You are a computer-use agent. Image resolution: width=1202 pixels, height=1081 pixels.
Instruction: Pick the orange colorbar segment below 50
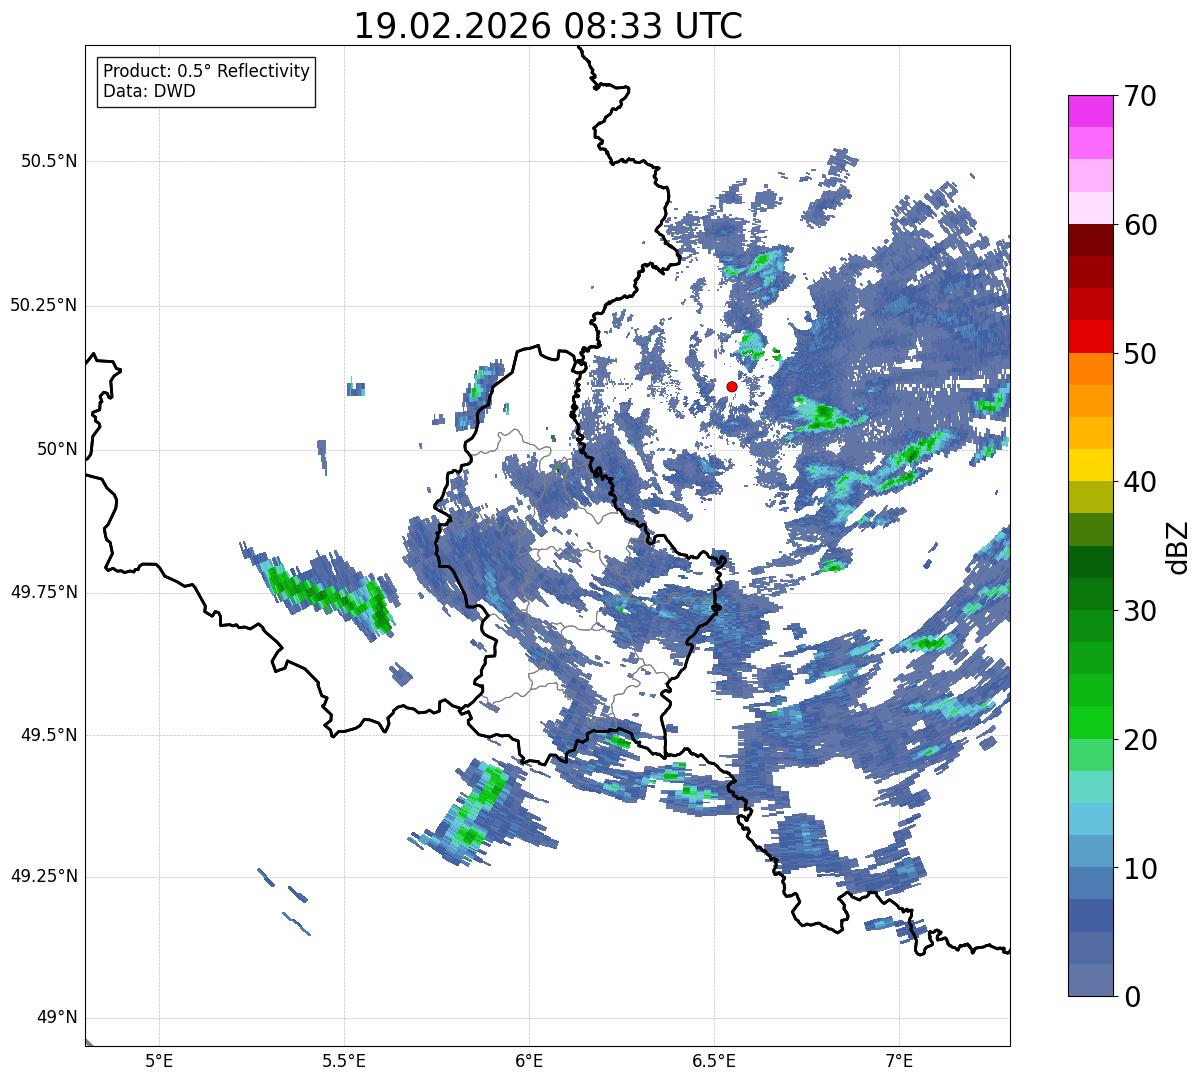tap(1091, 369)
